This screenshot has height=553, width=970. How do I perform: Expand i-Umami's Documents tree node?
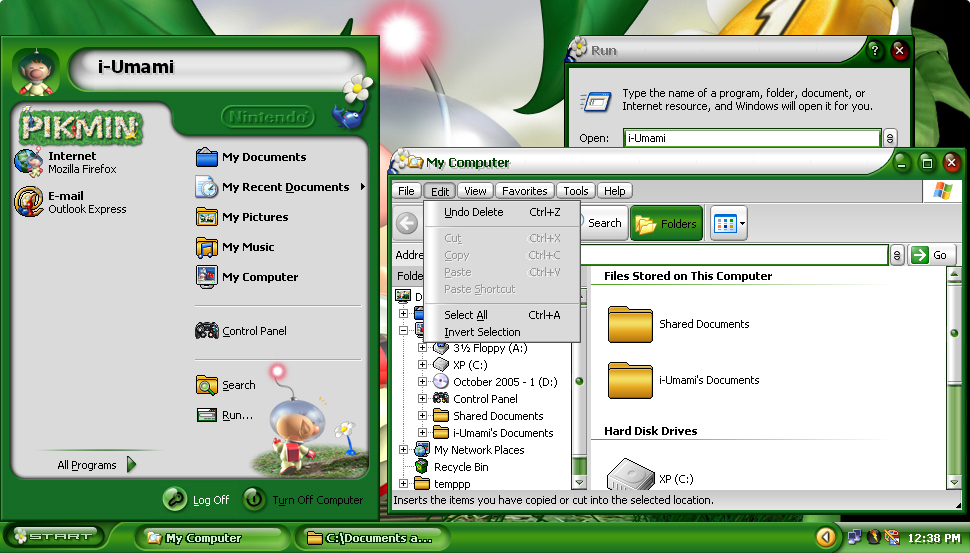422,433
